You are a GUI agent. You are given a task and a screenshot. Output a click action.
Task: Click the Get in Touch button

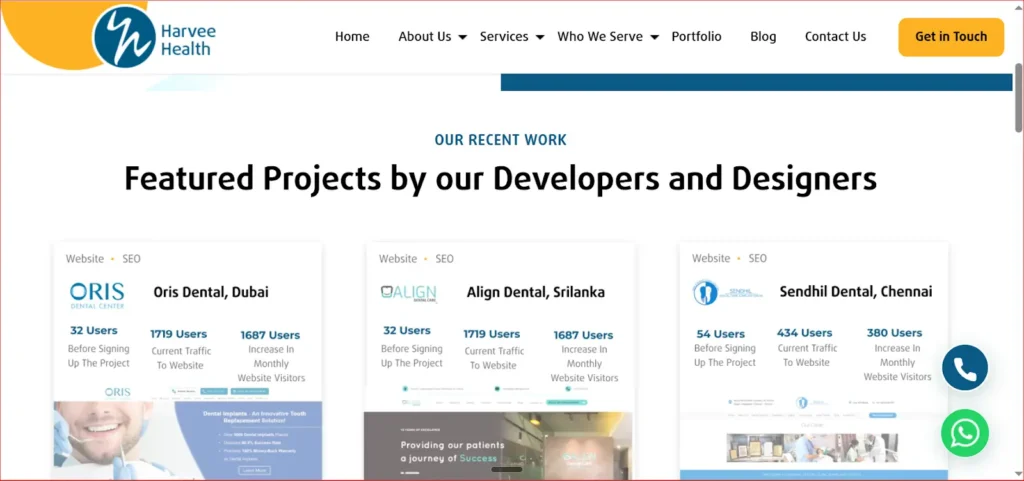951,37
